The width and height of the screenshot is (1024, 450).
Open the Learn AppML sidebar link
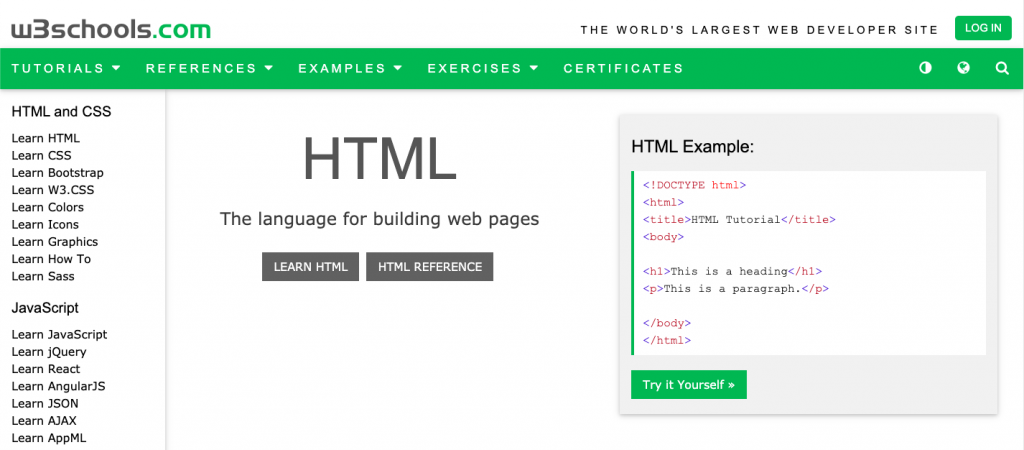[49, 438]
